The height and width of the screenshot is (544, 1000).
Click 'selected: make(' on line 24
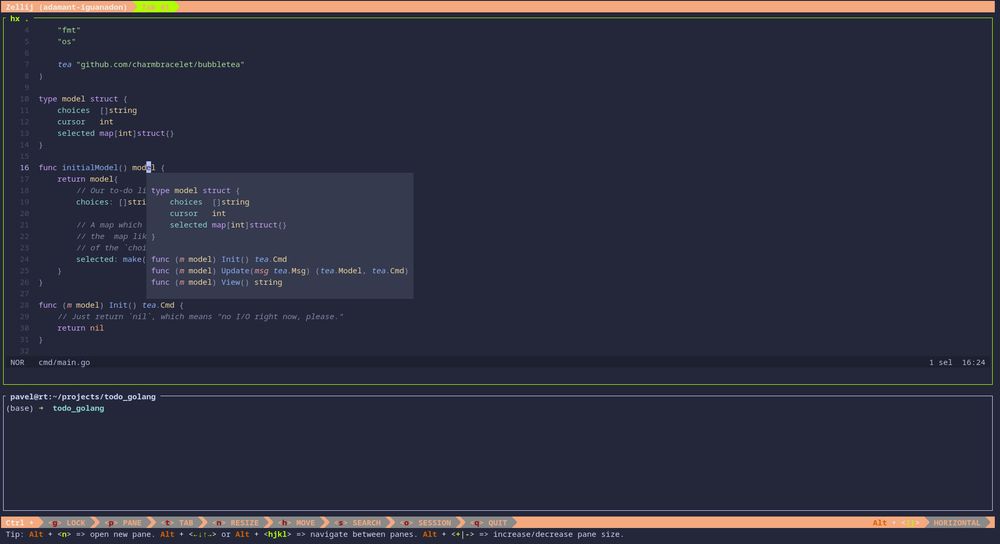click(x=111, y=260)
